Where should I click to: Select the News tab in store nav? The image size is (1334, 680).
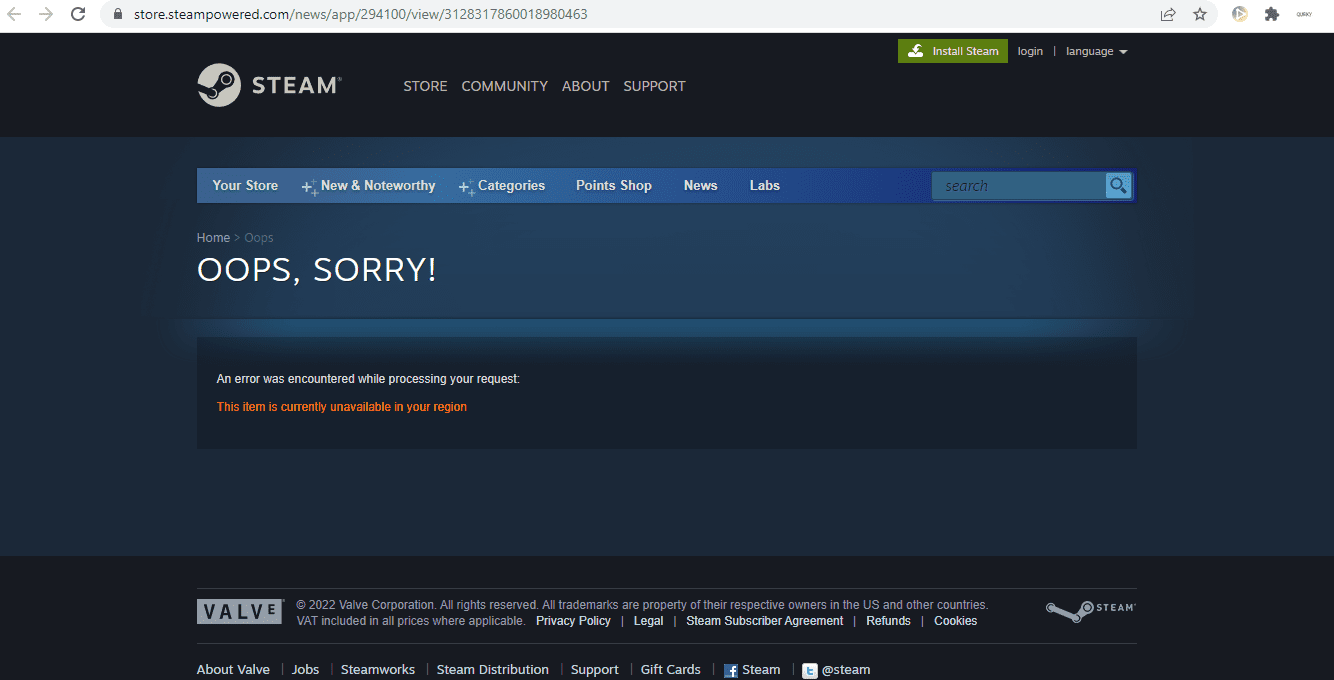click(x=701, y=185)
